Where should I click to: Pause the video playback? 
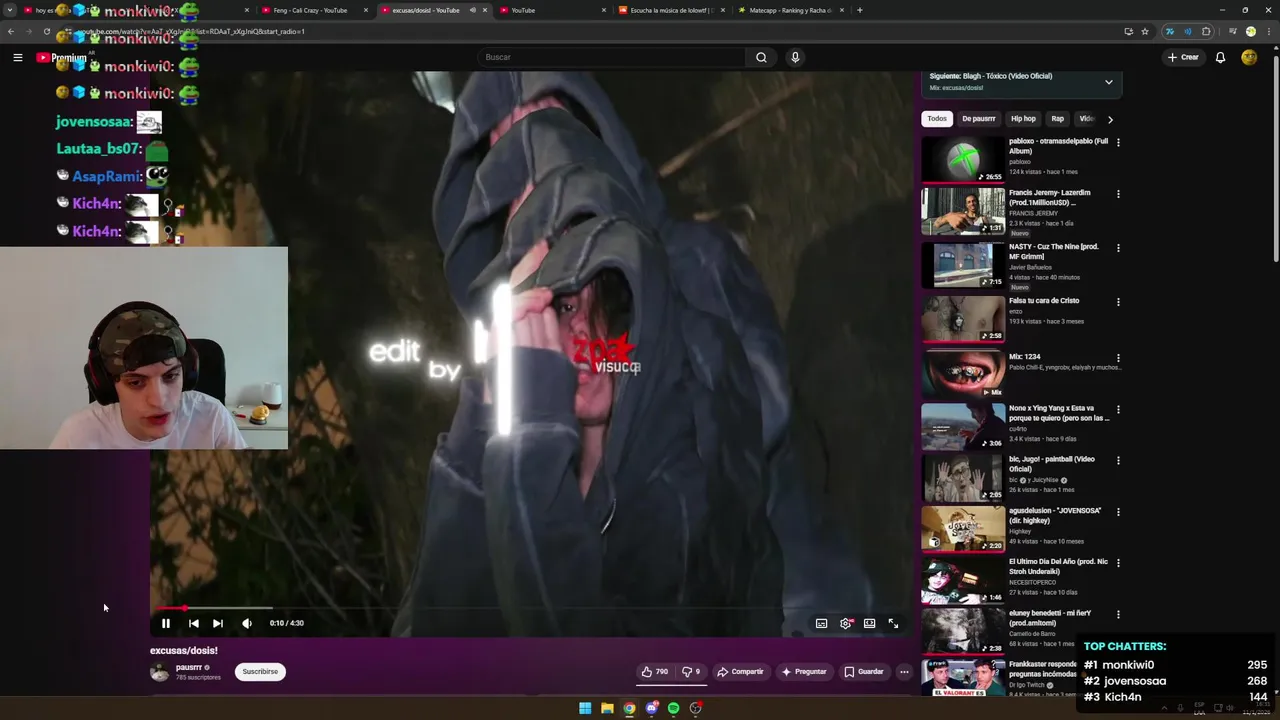166,623
